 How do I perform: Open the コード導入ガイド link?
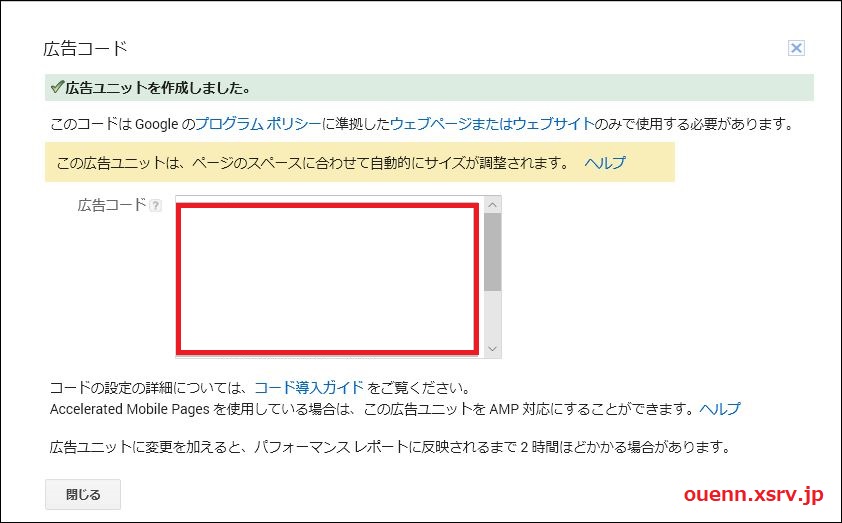(x=309, y=388)
